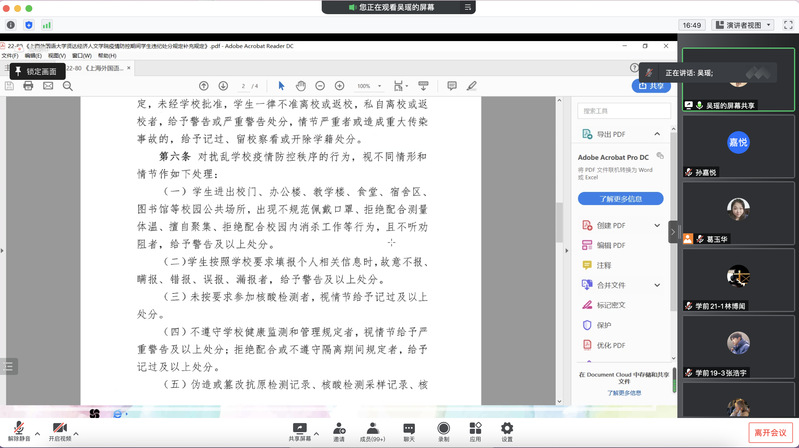Toggle 锁定画面 pin button
The height and width of the screenshot is (448, 799).
click(36, 71)
